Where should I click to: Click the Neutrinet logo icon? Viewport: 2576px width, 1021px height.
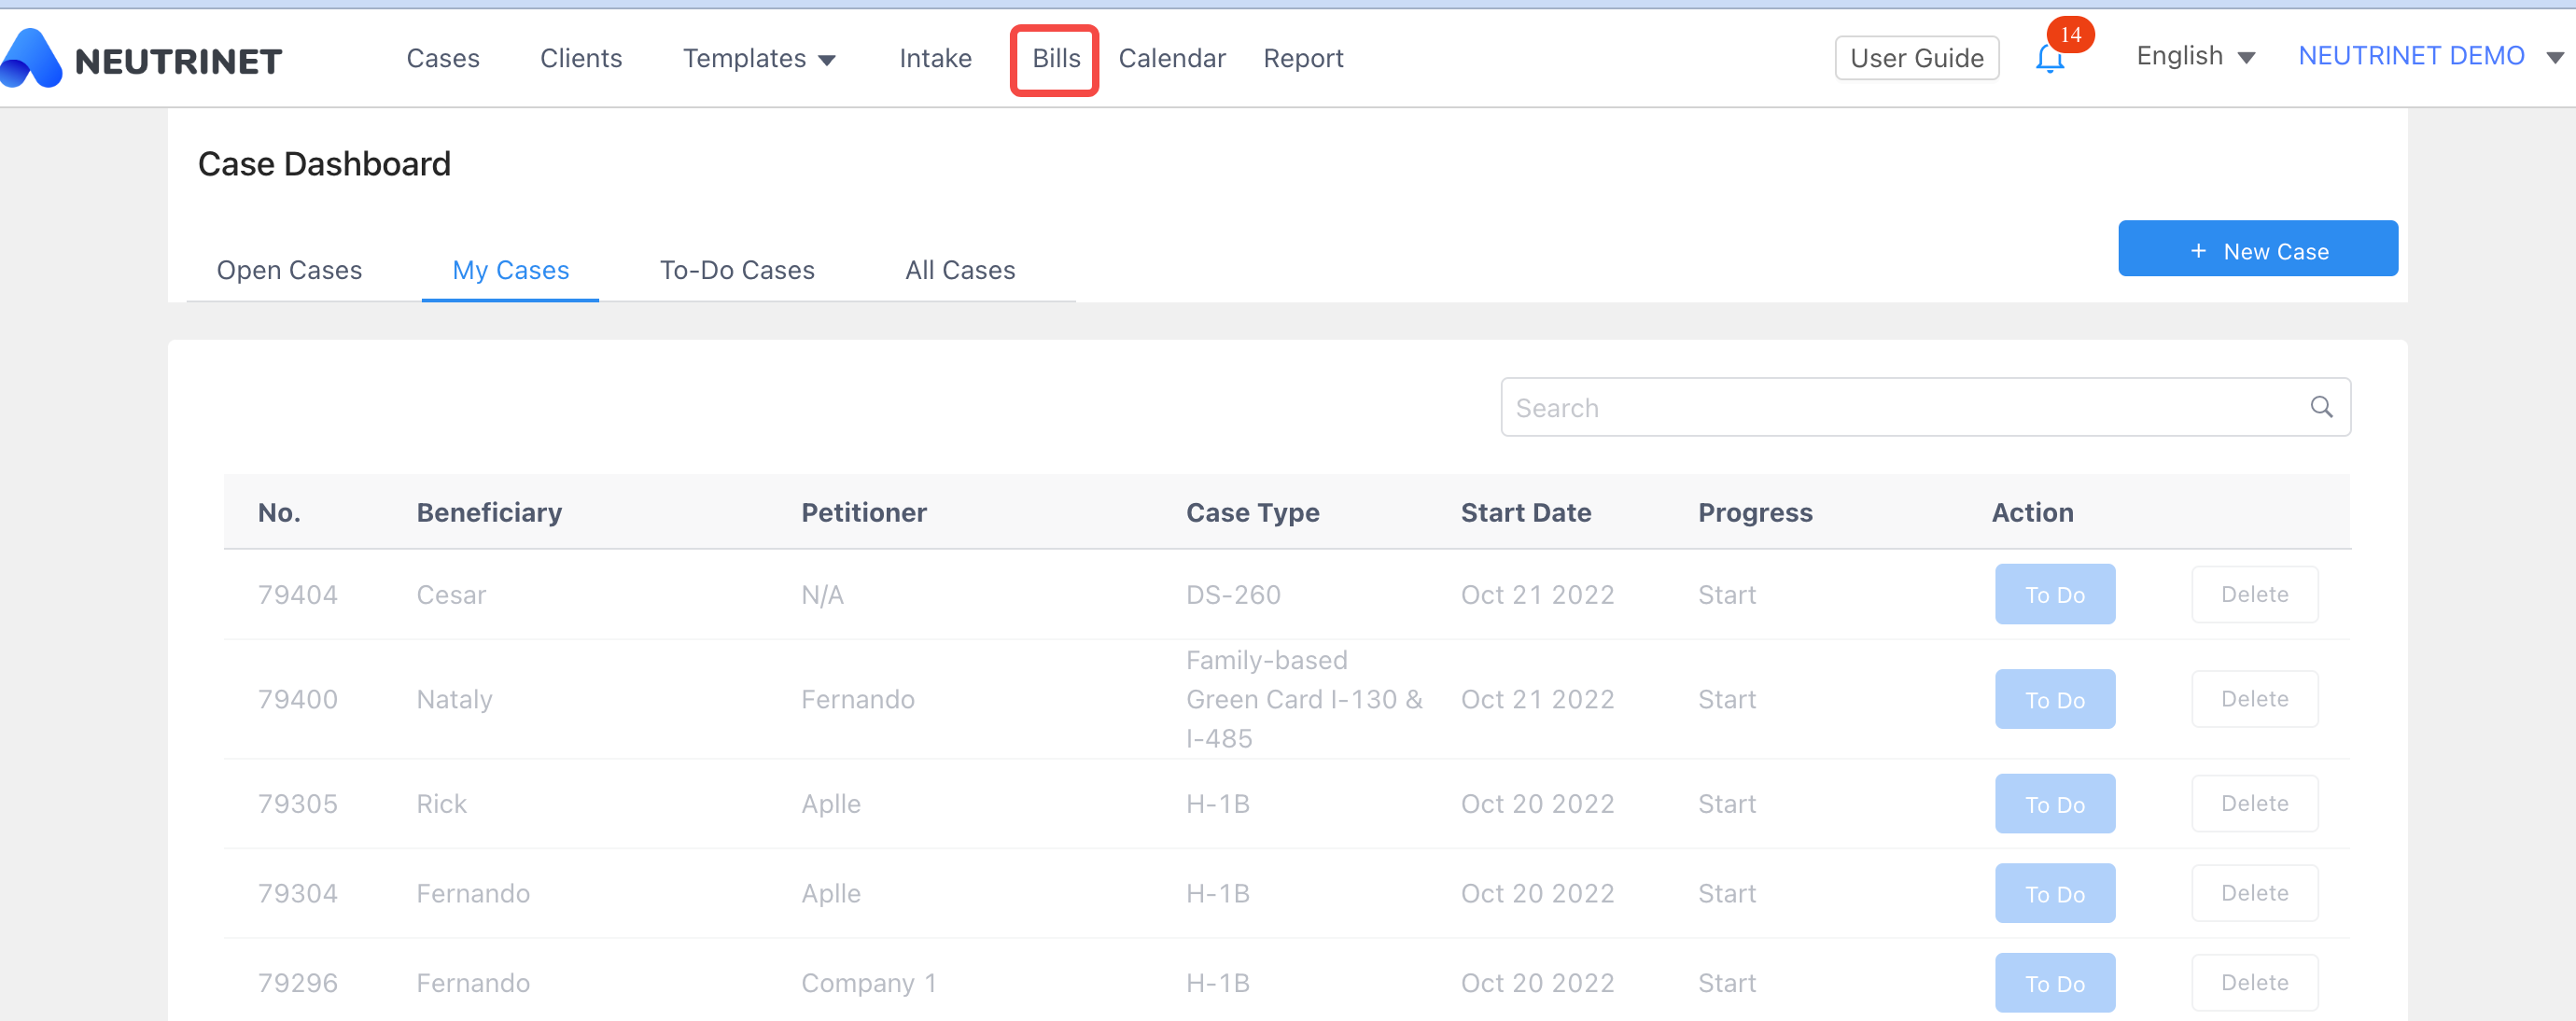pyautogui.click(x=31, y=58)
